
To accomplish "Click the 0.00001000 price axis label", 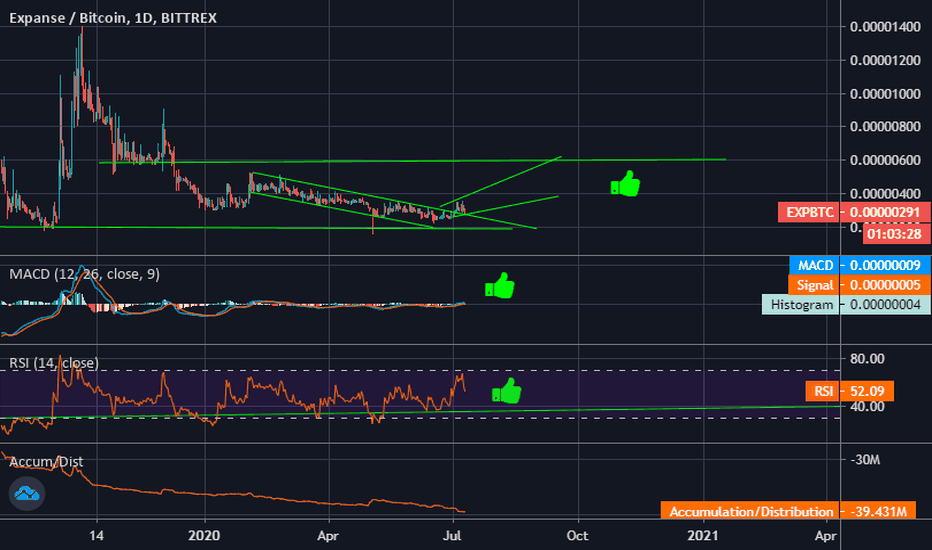I will click(885, 93).
